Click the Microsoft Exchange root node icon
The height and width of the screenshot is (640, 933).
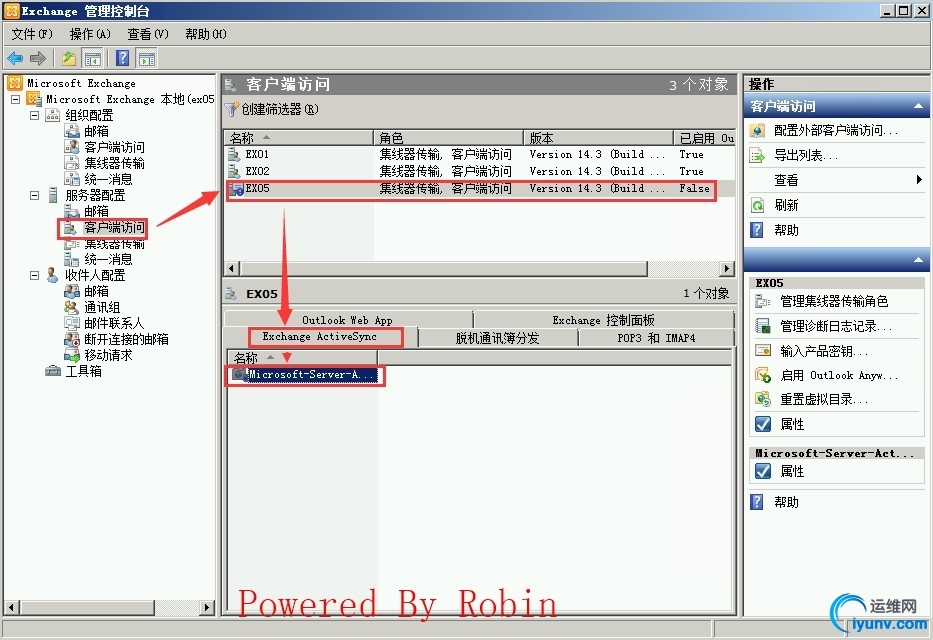(15, 83)
